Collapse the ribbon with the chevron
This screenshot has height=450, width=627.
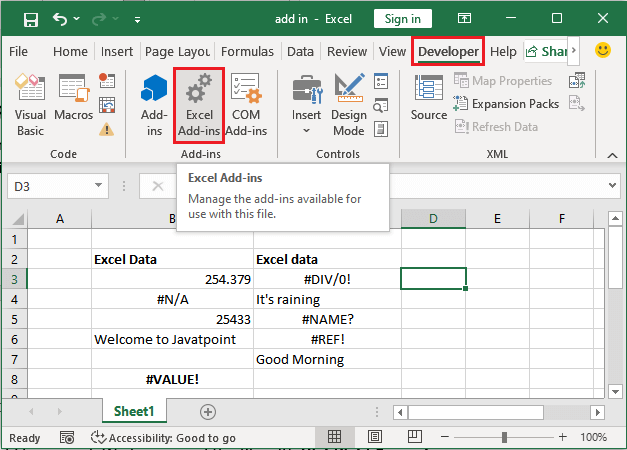[612, 155]
